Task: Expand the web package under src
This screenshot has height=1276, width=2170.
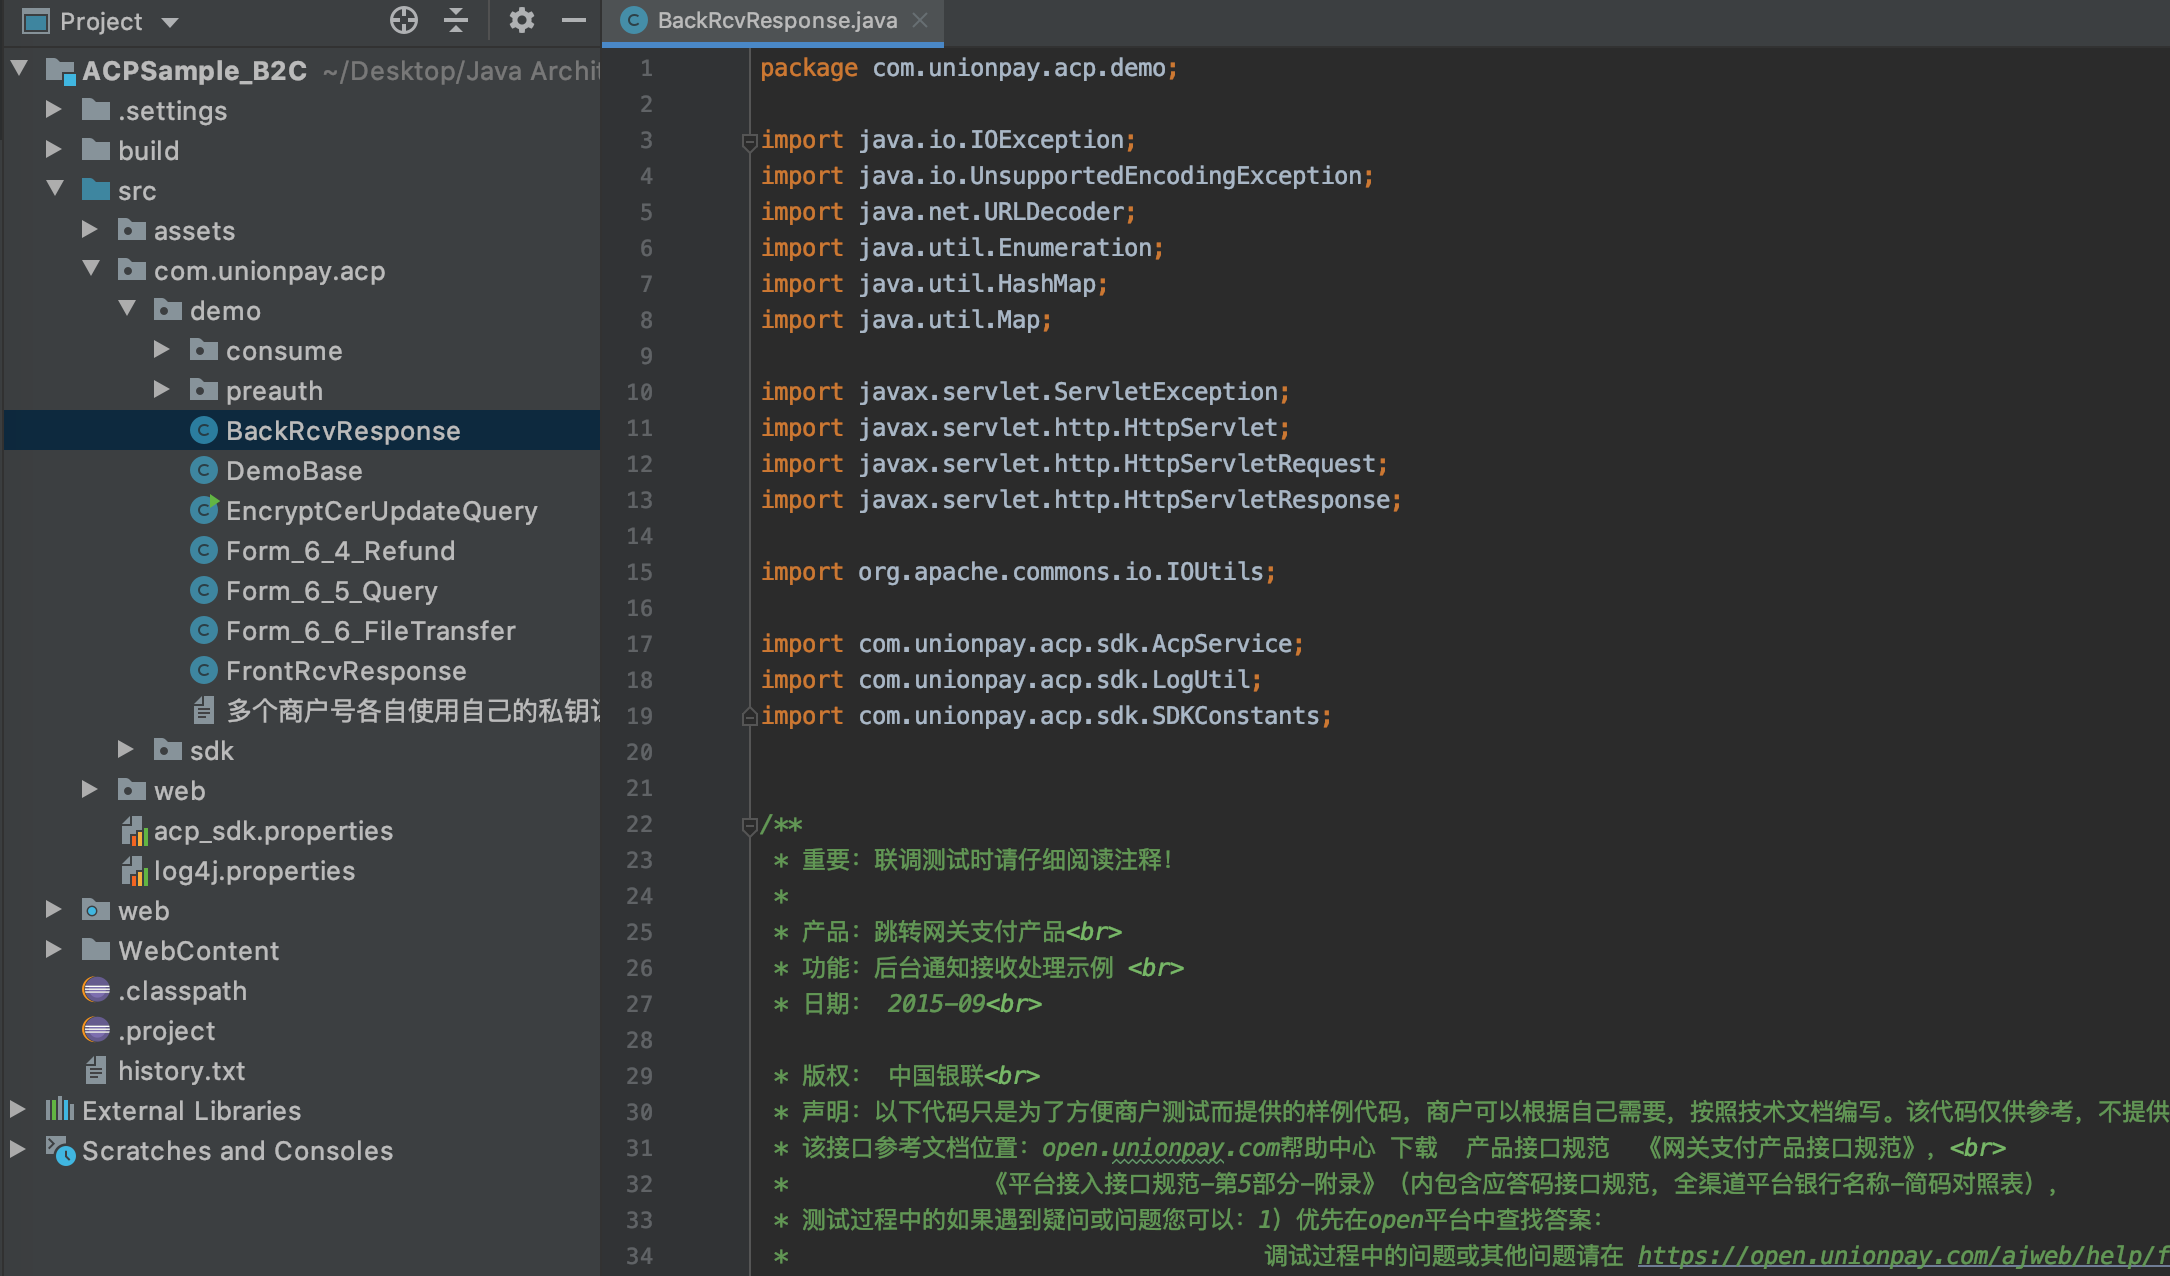Action: coord(90,789)
